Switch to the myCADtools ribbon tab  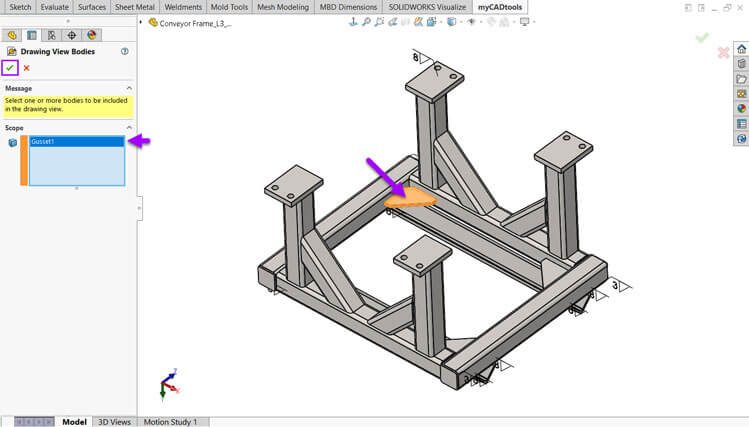click(x=500, y=7)
